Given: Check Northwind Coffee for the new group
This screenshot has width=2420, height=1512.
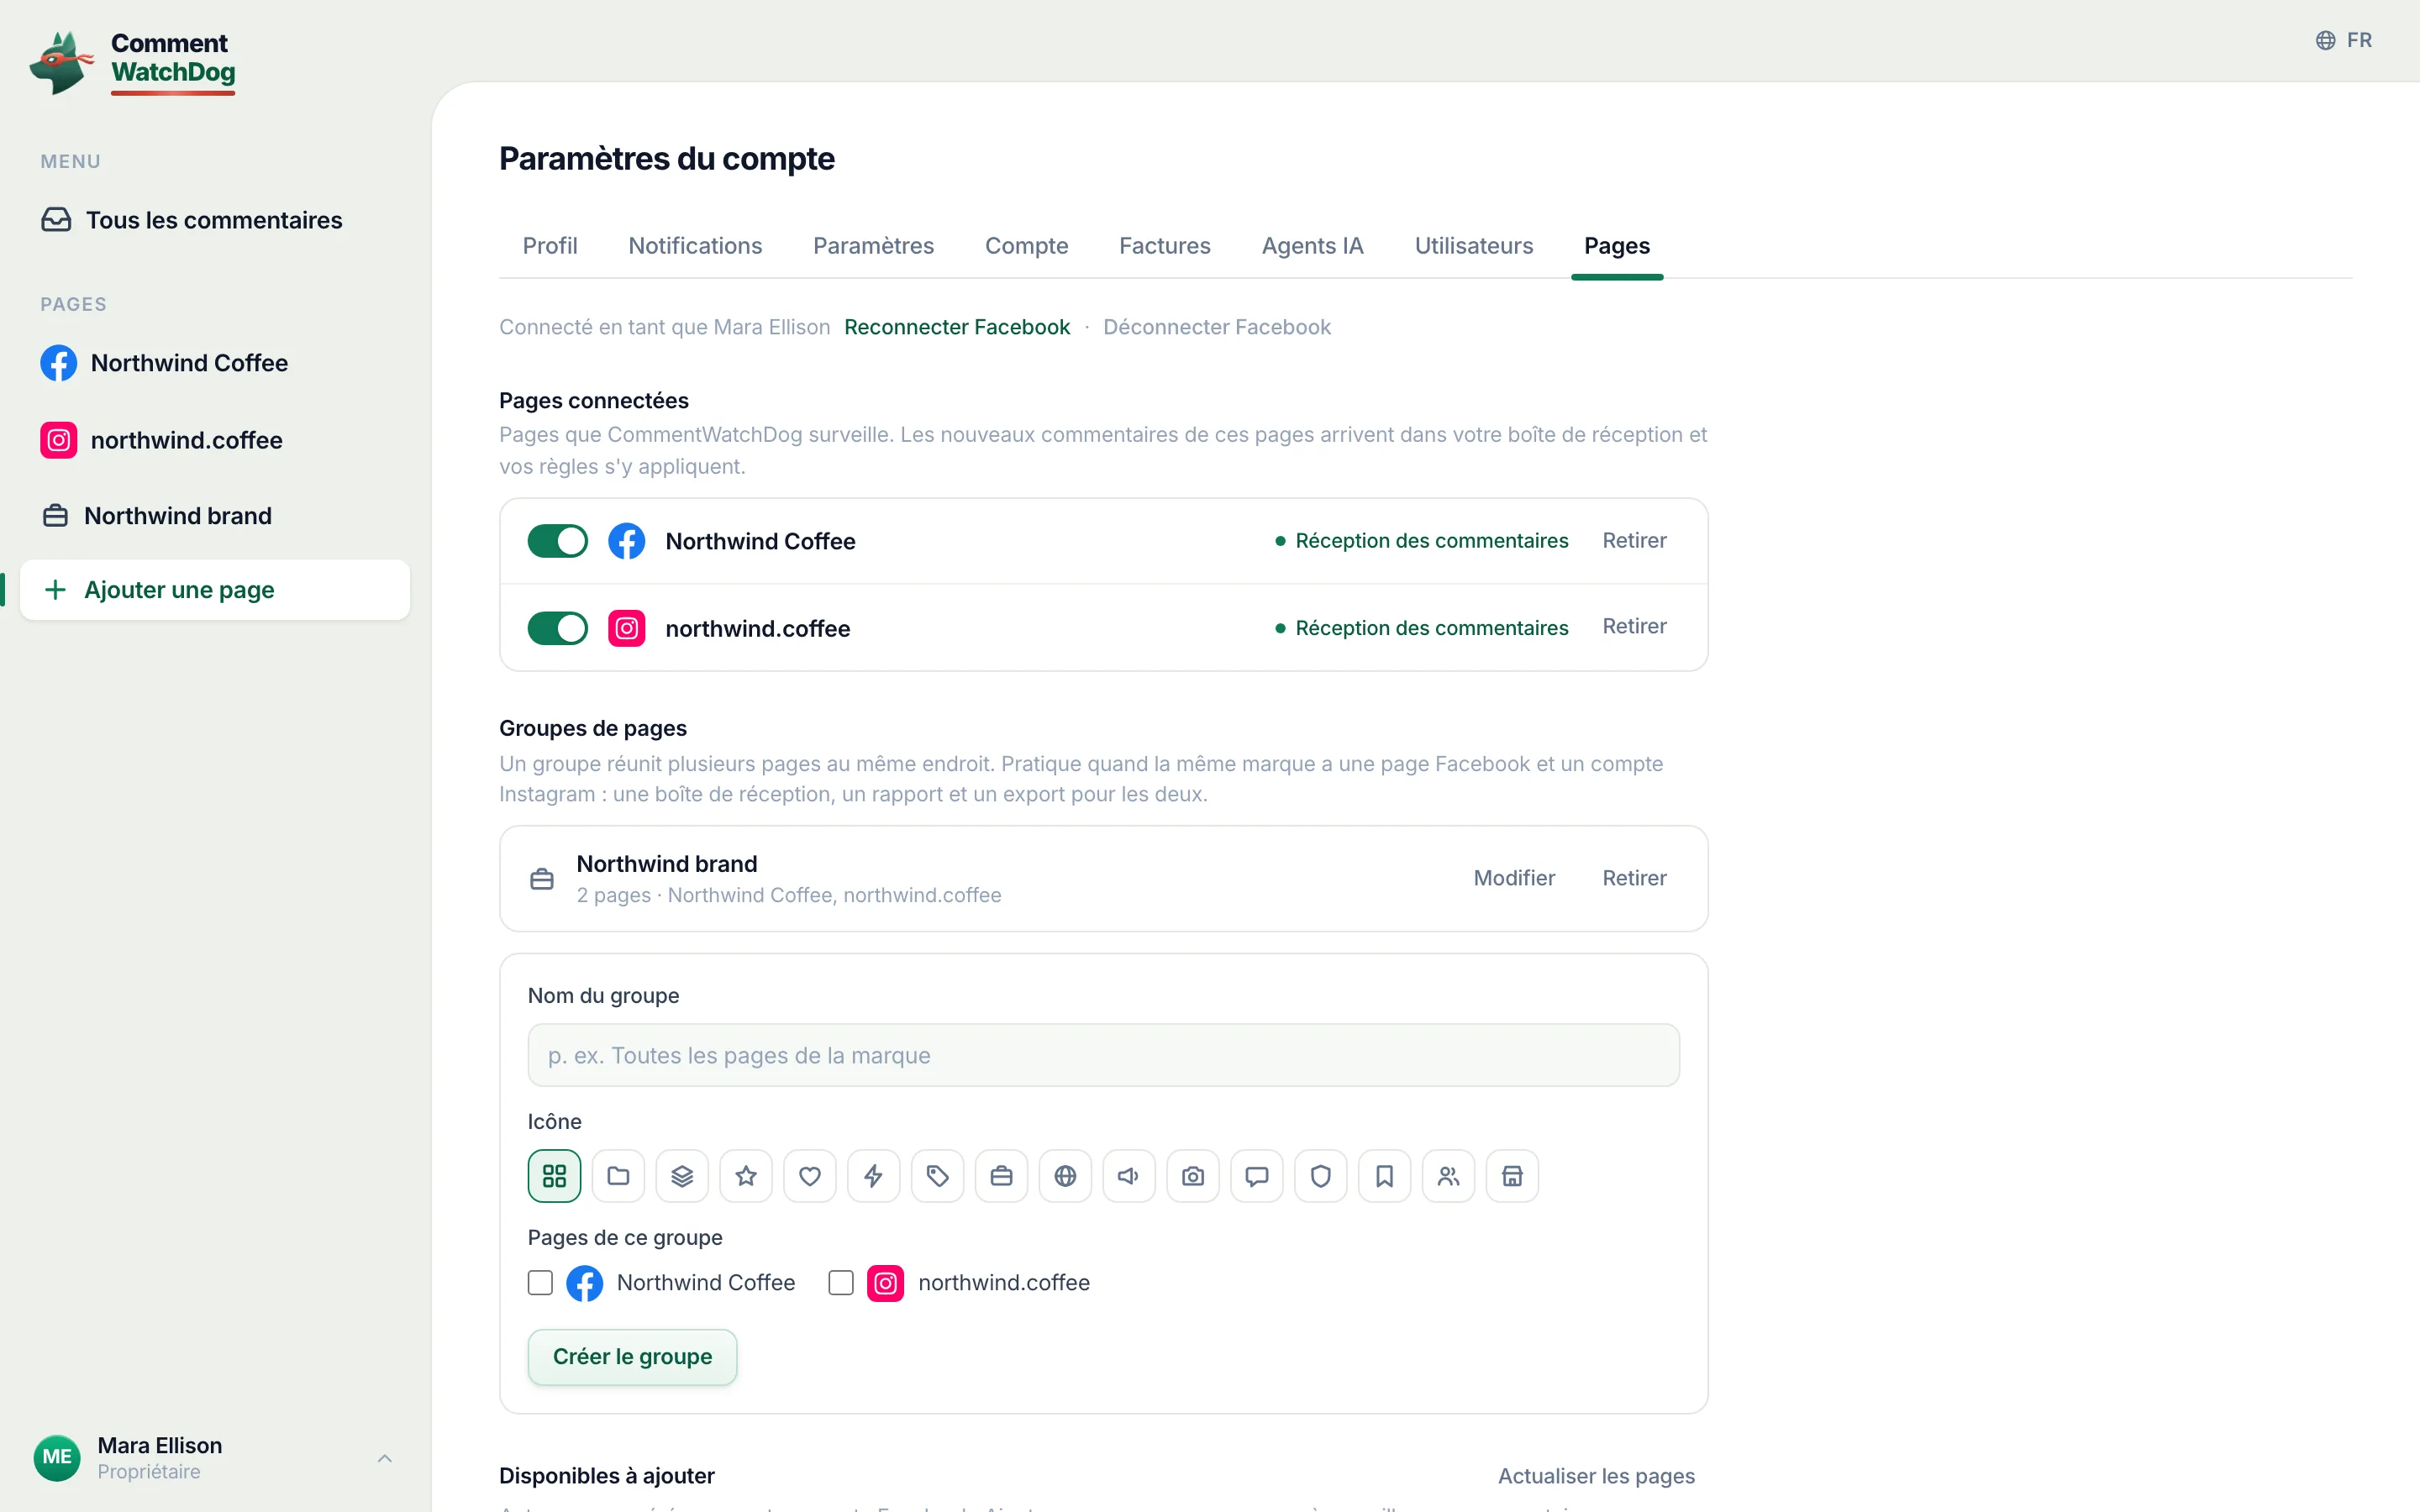Looking at the screenshot, I should pyautogui.click(x=540, y=1283).
